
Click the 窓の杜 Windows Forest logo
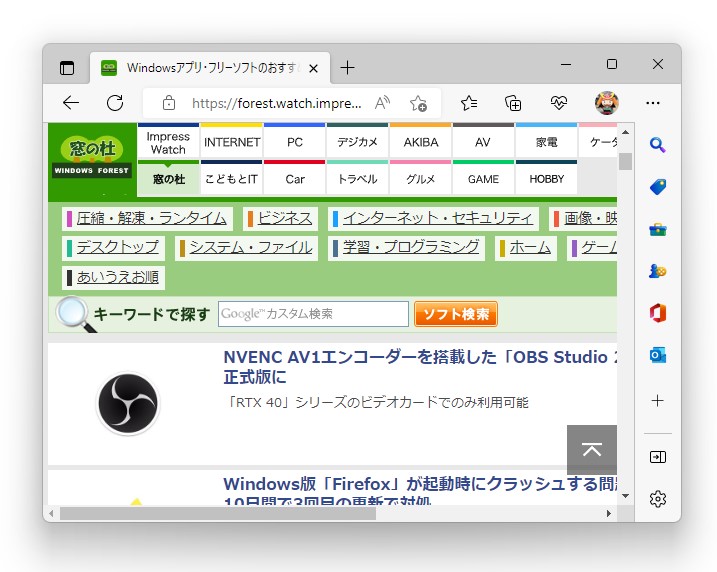coord(92,156)
